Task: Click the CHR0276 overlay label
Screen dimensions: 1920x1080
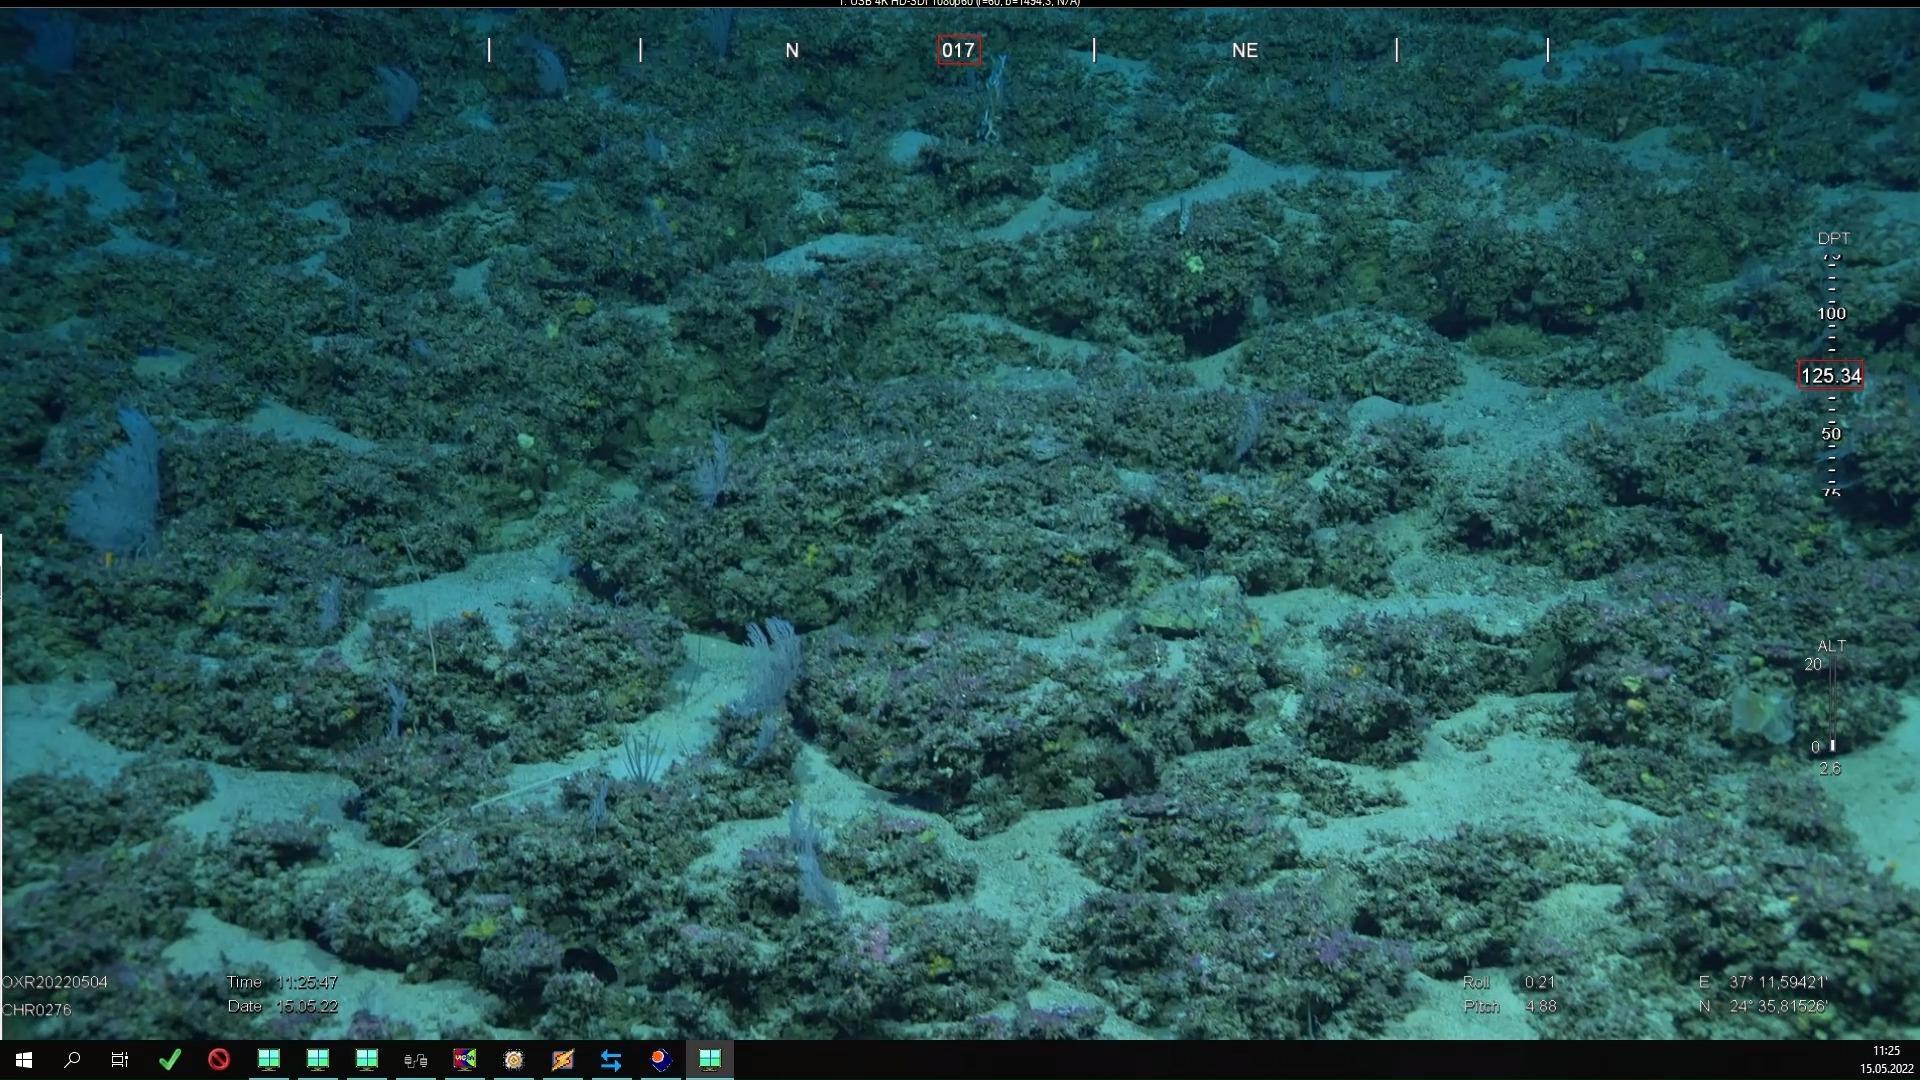Action: point(37,1010)
